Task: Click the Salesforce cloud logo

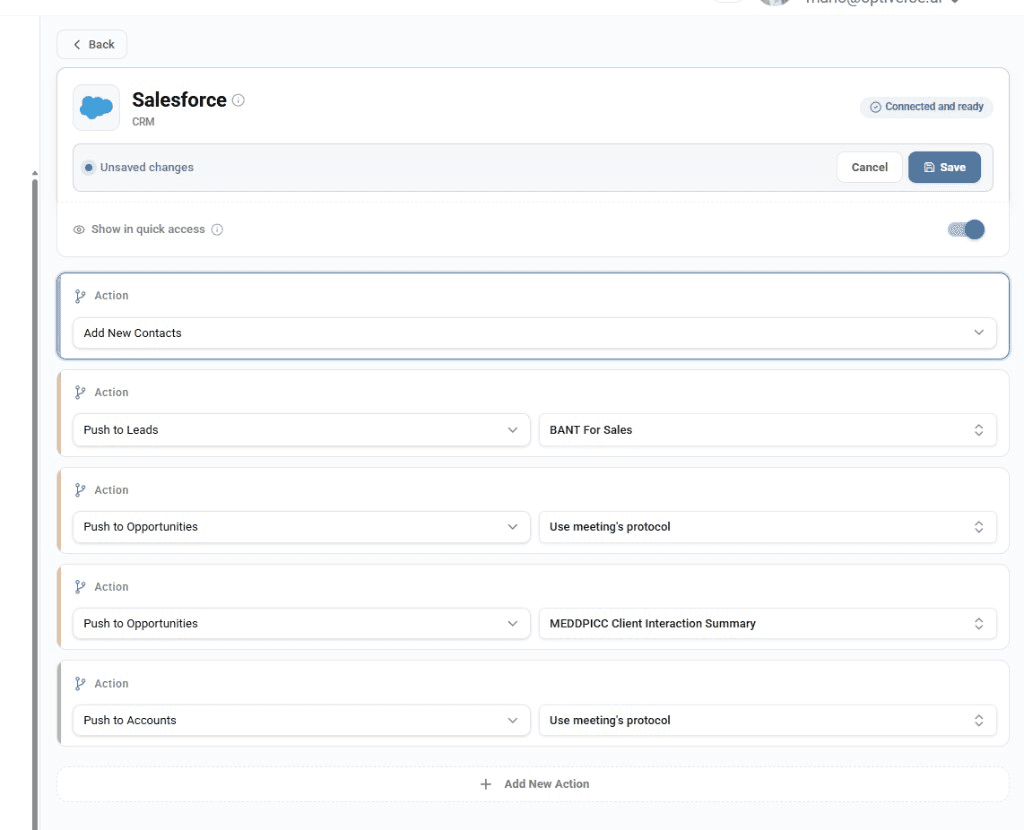Action: tap(96, 107)
